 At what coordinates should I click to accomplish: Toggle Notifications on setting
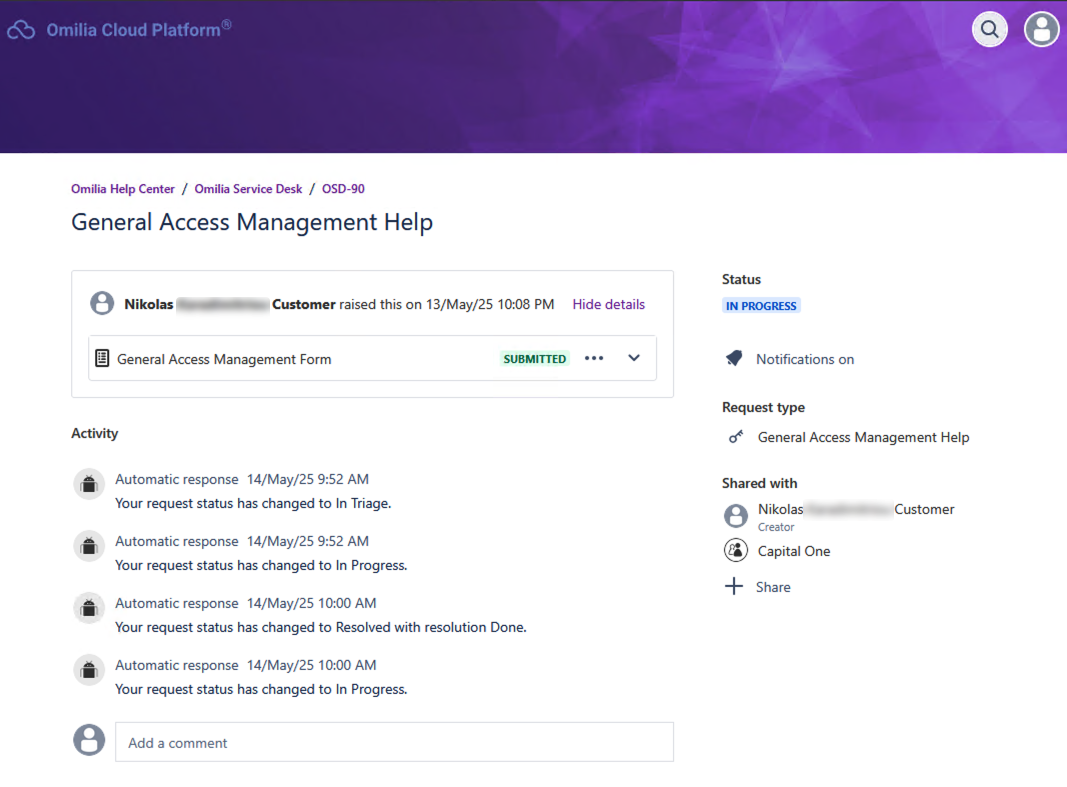click(804, 359)
